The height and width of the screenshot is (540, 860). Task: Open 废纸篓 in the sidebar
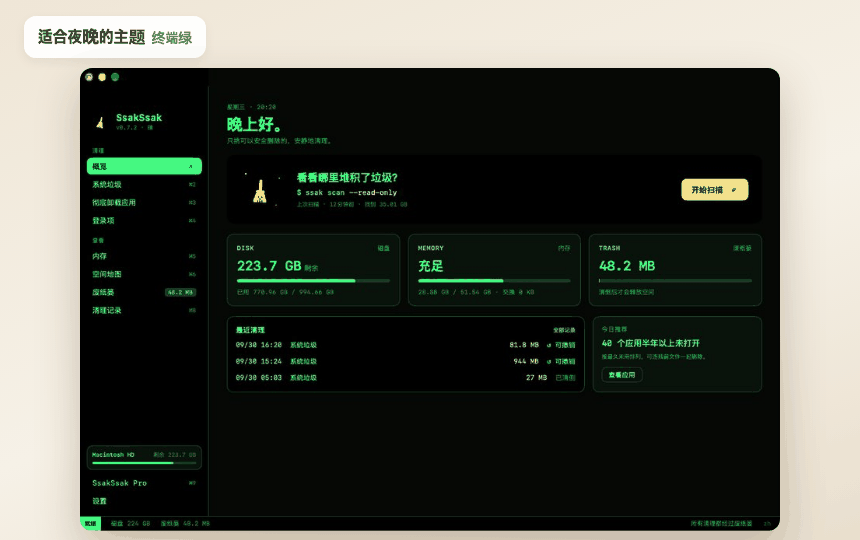(144, 292)
